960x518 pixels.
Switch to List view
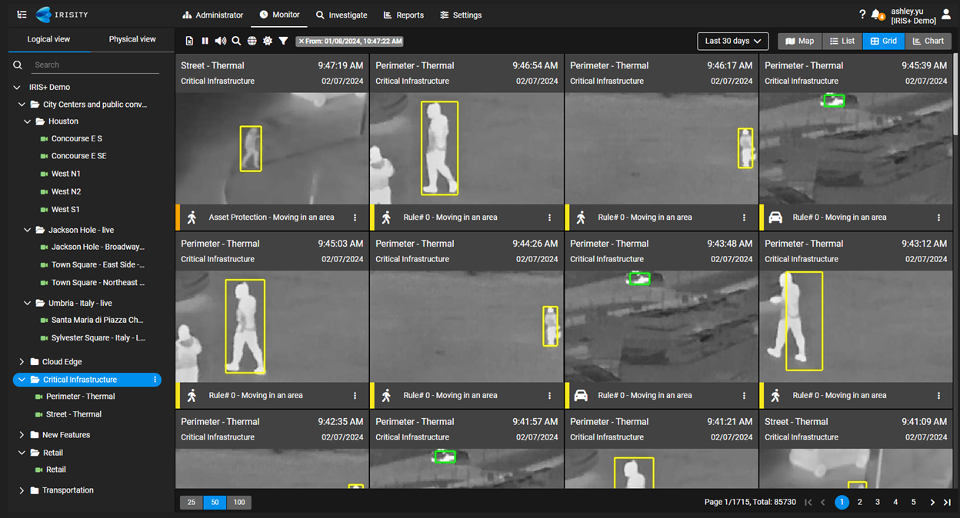[x=841, y=41]
